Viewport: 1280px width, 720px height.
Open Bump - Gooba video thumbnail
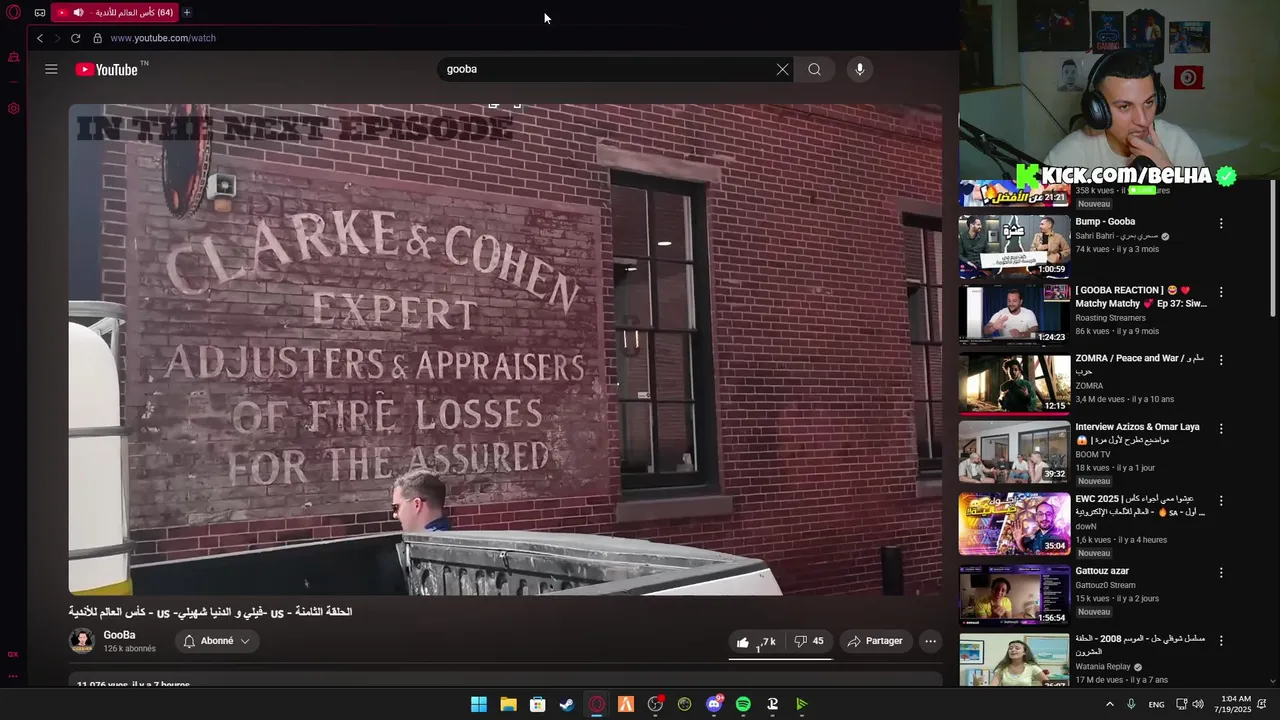point(1014,247)
